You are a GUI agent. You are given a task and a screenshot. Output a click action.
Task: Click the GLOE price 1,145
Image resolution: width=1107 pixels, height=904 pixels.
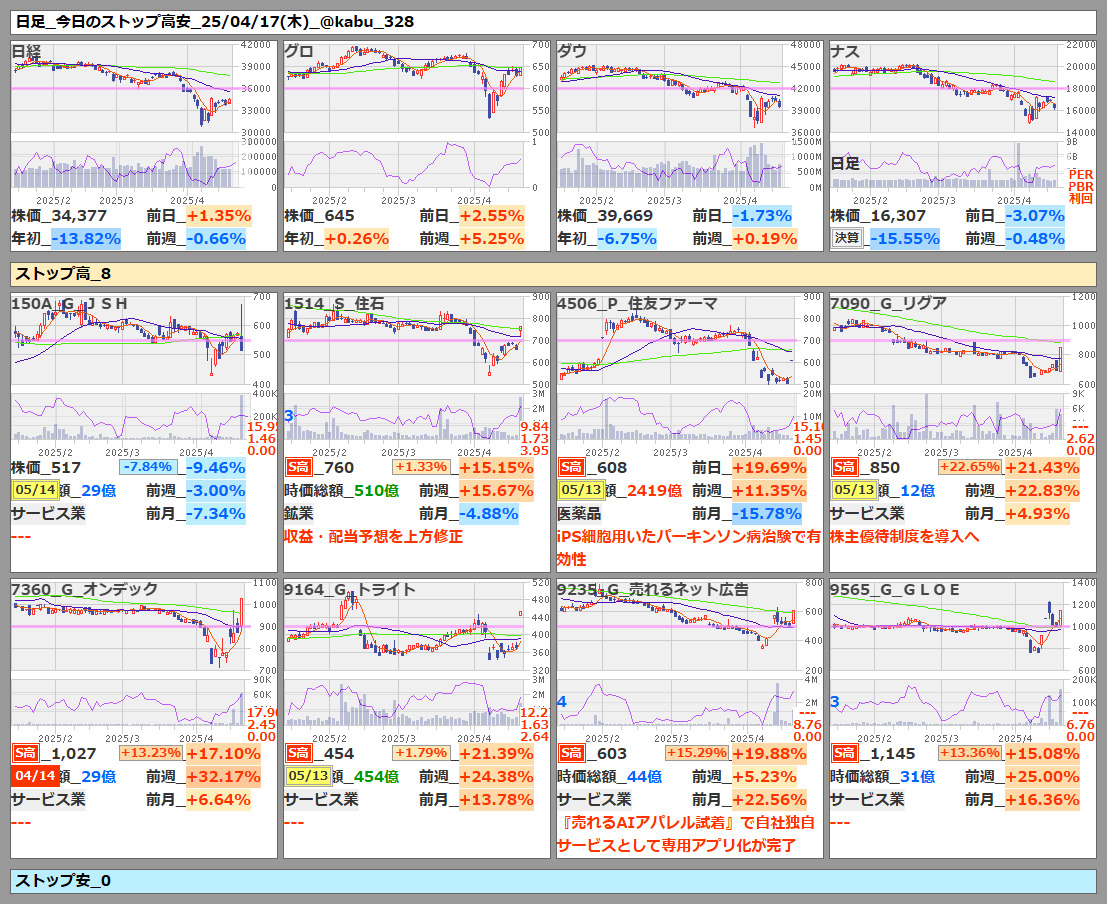point(892,754)
